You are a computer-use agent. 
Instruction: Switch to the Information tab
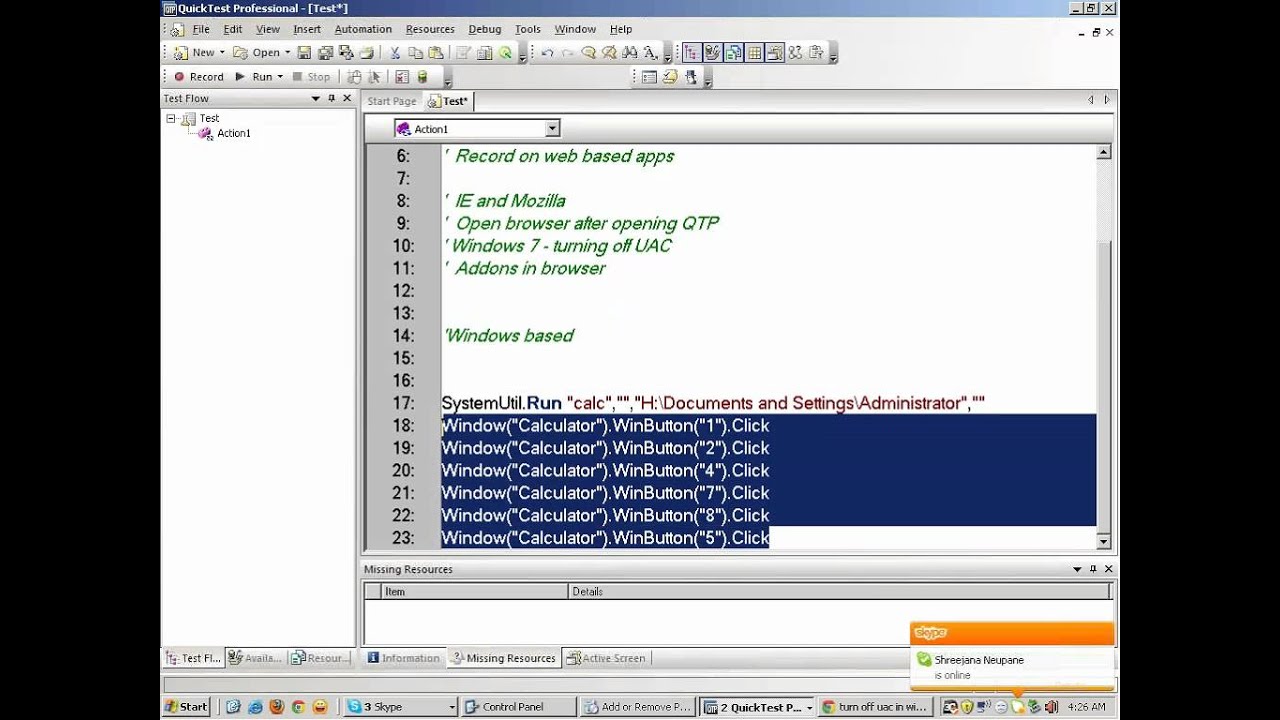click(x=404, y=658)
